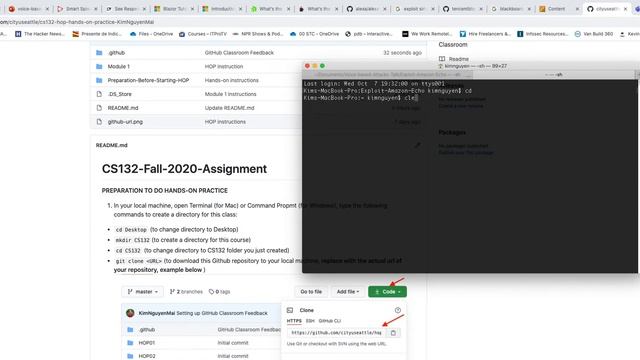Viewport: 640px width, 360px height.
Task: Click the red close button of Terminal window
Action: 307,66
